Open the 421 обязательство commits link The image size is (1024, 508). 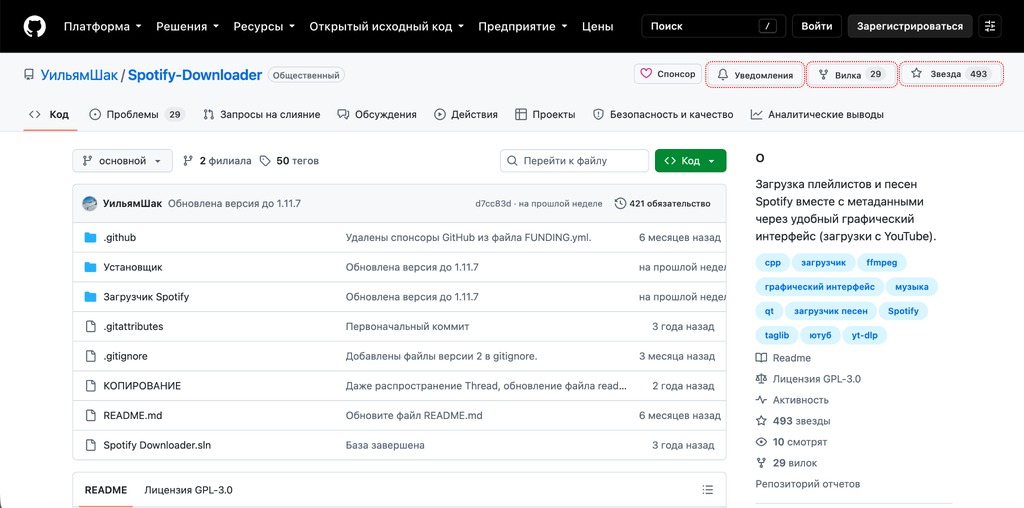click(663, 203)
